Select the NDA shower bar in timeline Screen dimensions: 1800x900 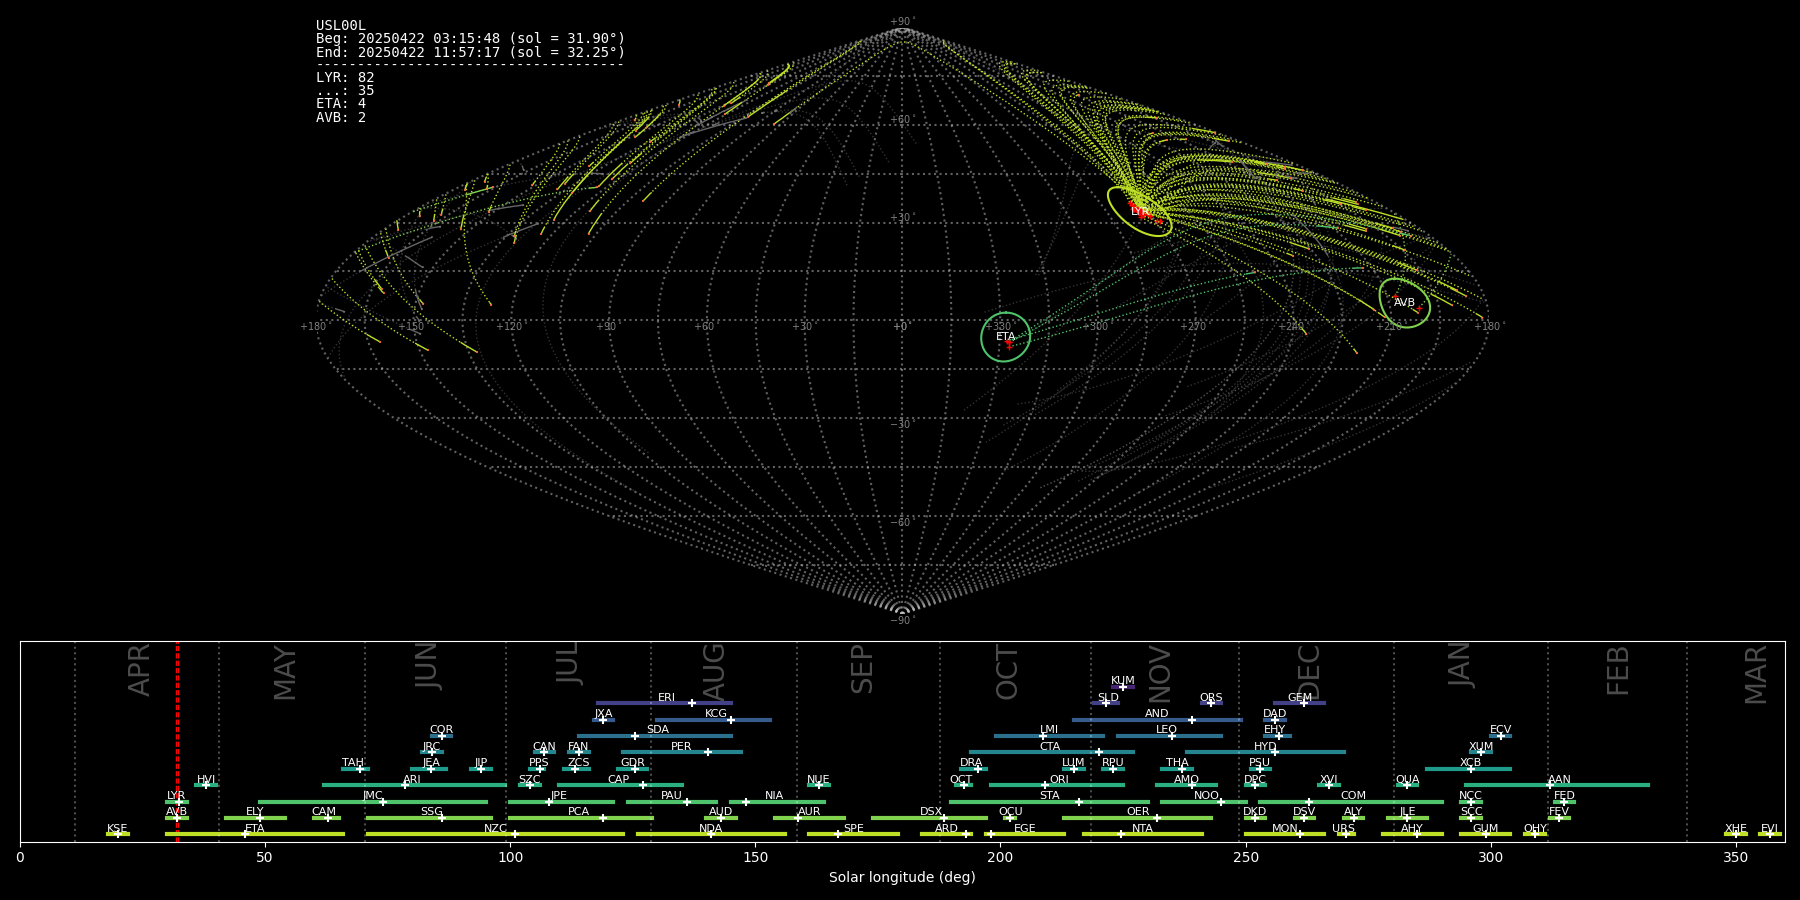coord(711,834)
